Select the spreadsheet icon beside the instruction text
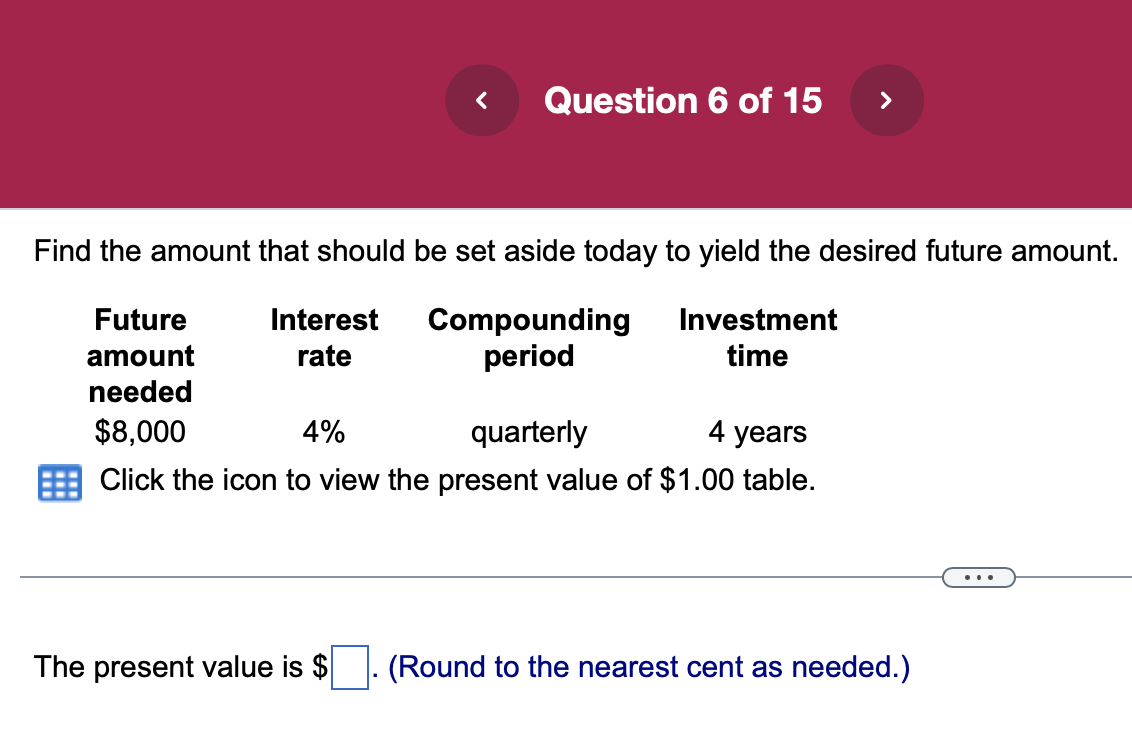The image size is (1132, 736). [58, 483]
